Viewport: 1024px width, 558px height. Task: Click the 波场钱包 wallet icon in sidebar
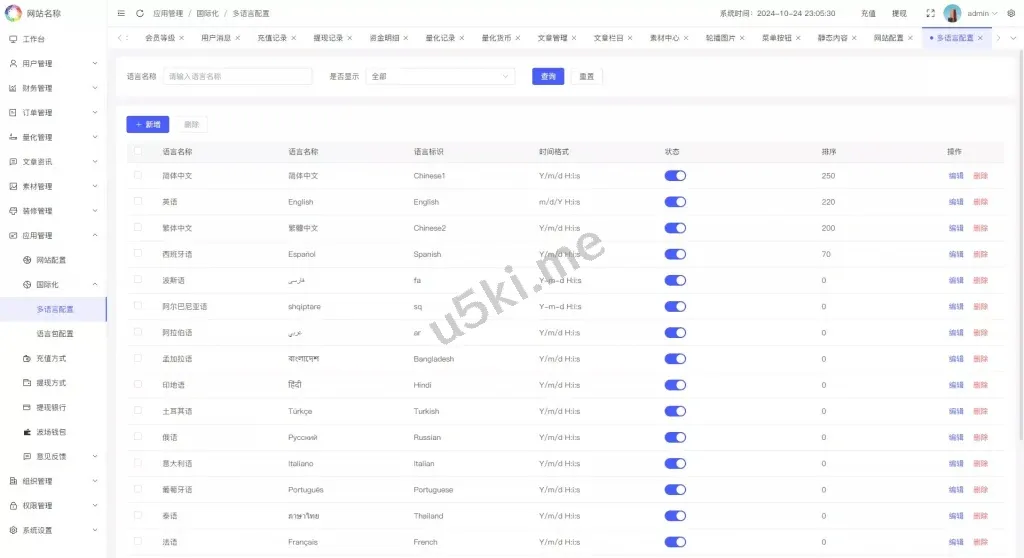[27, 432]
